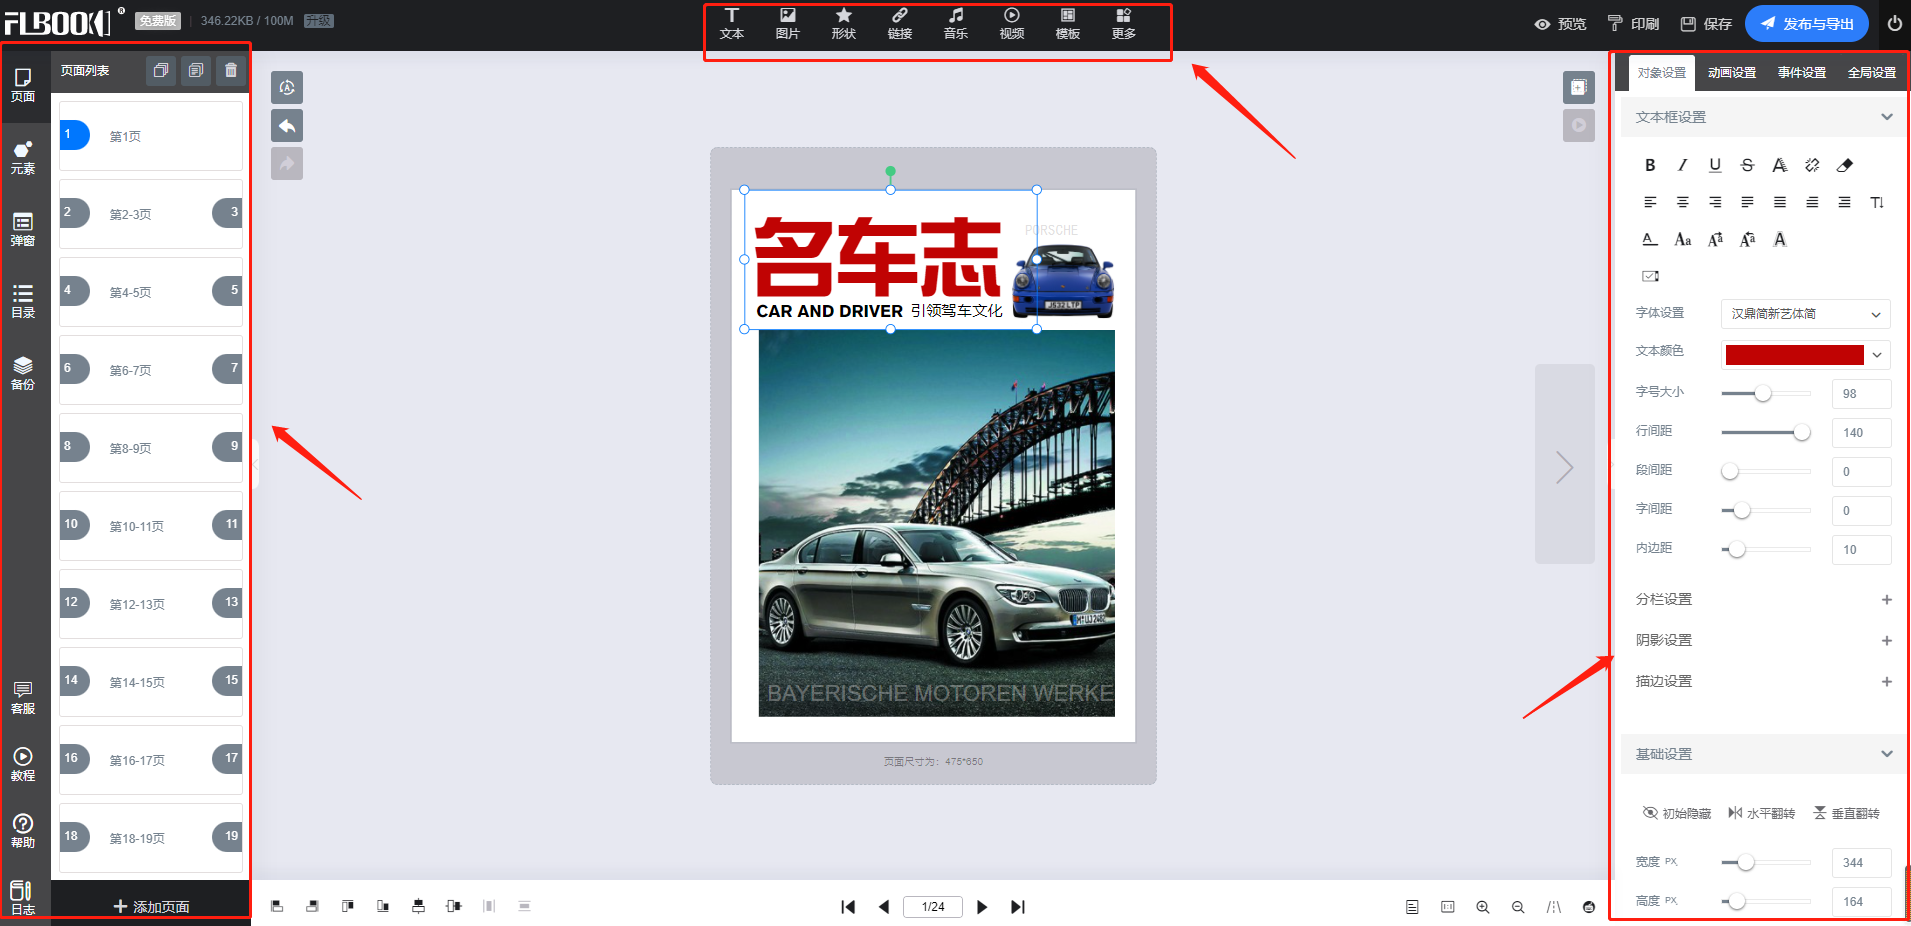
Task: Go to next spread with canvas right chevron
Action: (1564, 465)
